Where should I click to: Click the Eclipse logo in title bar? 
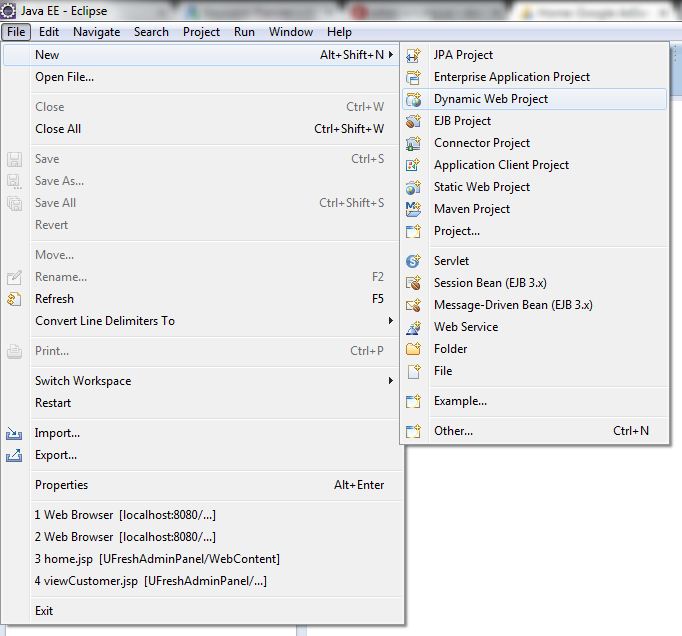[x=8, y=10]
